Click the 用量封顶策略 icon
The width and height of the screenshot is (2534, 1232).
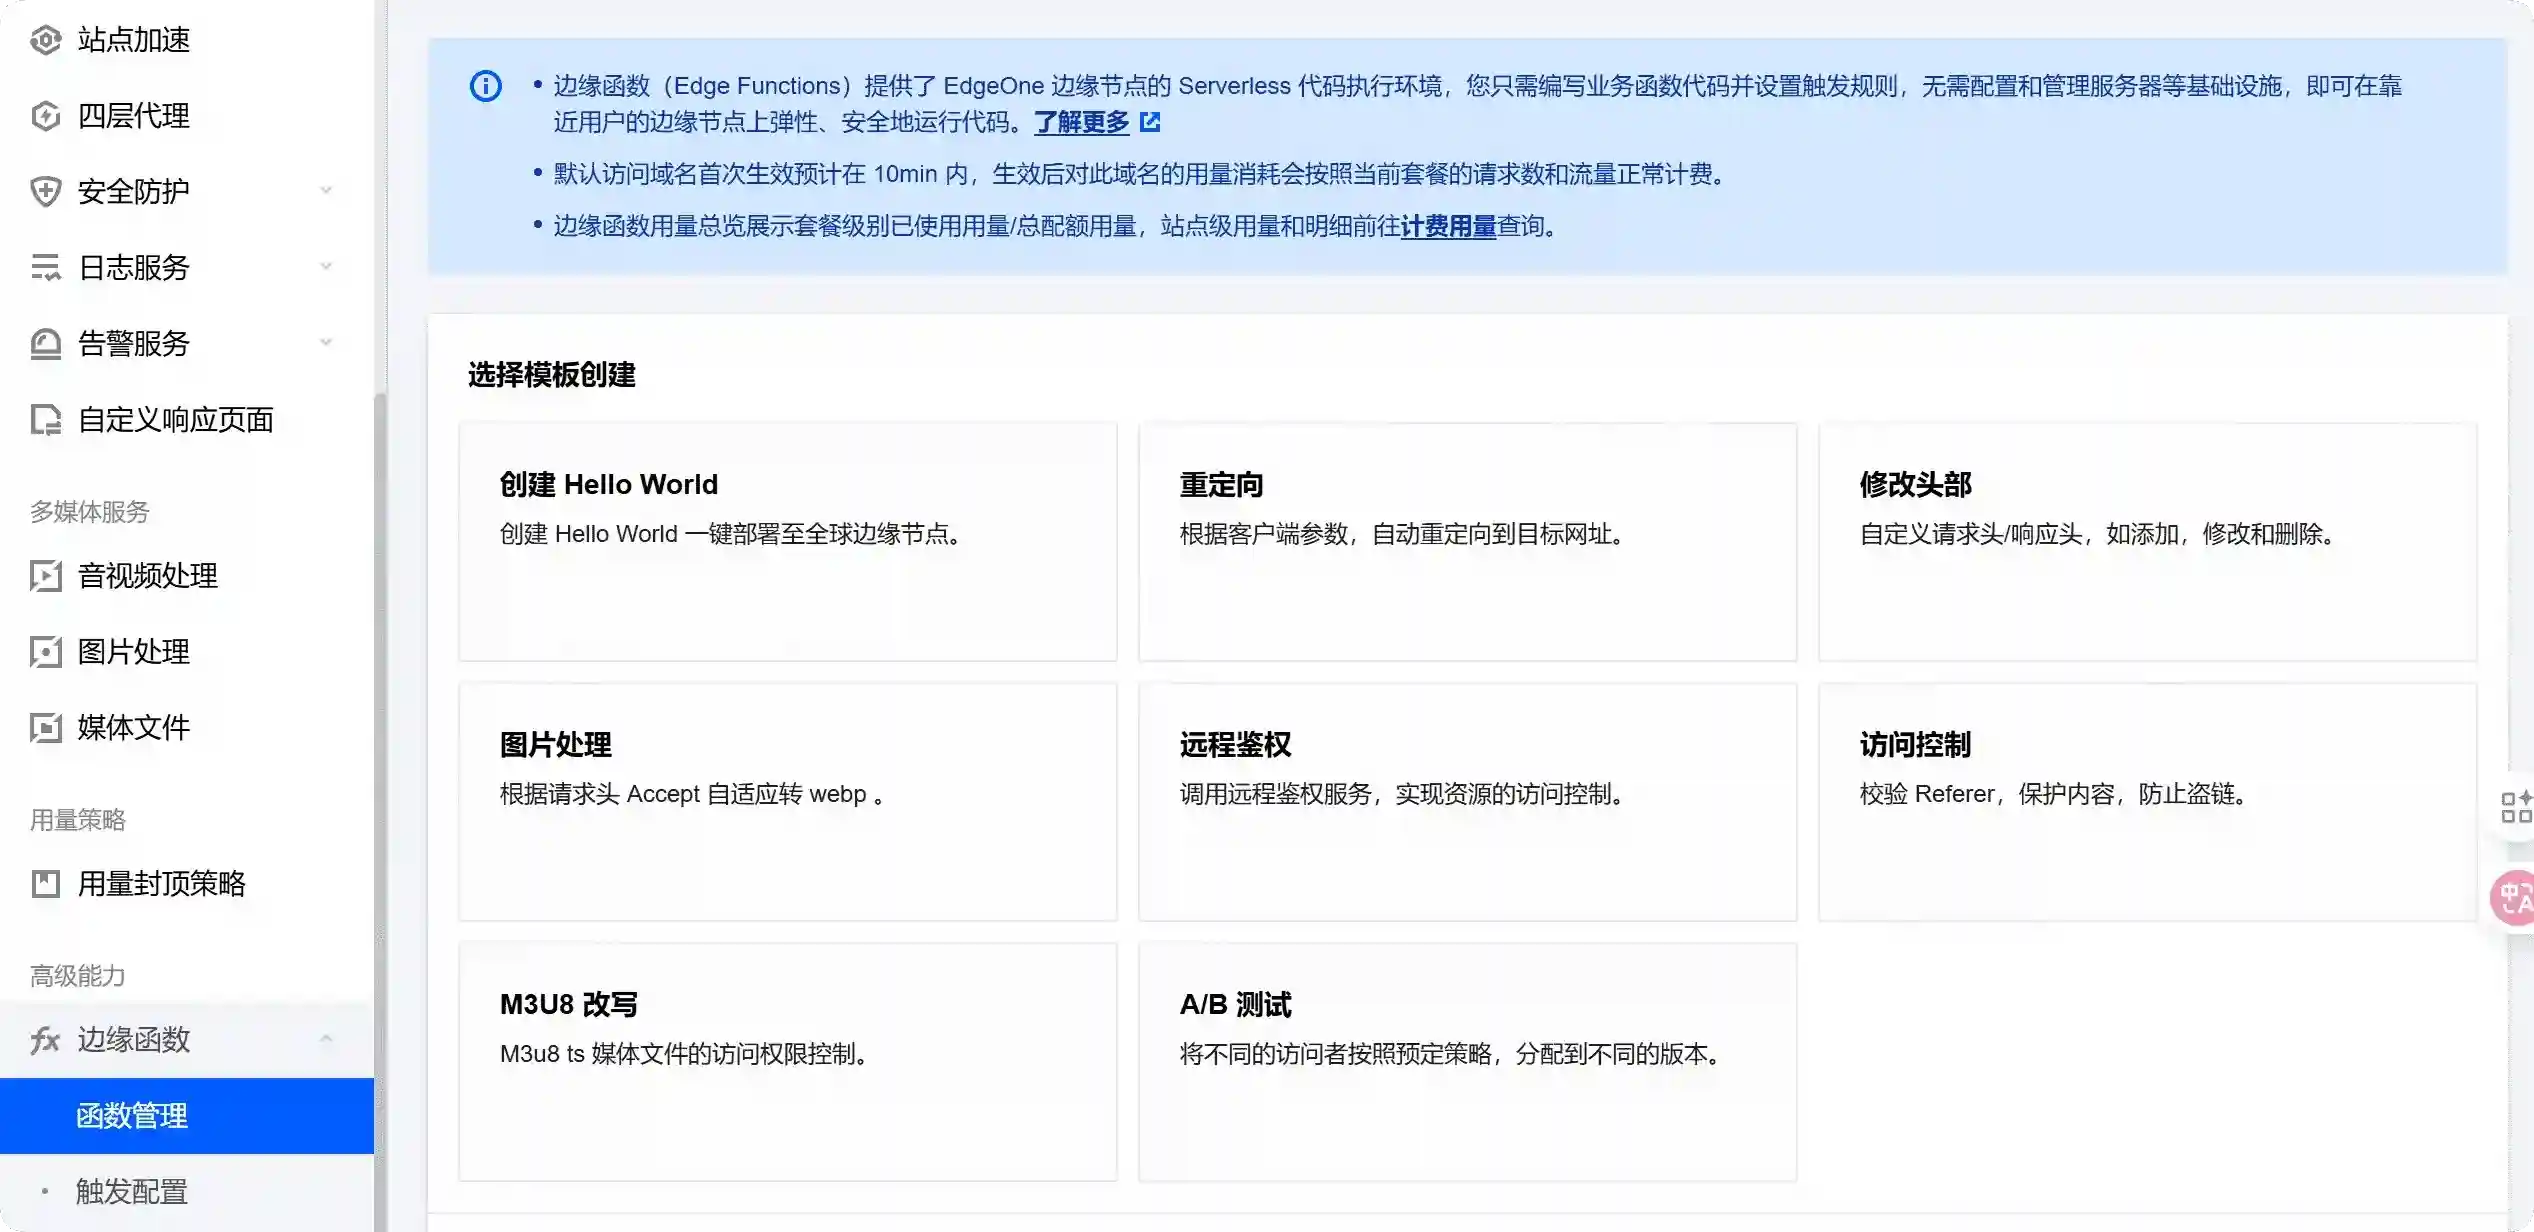click(45, 883)
